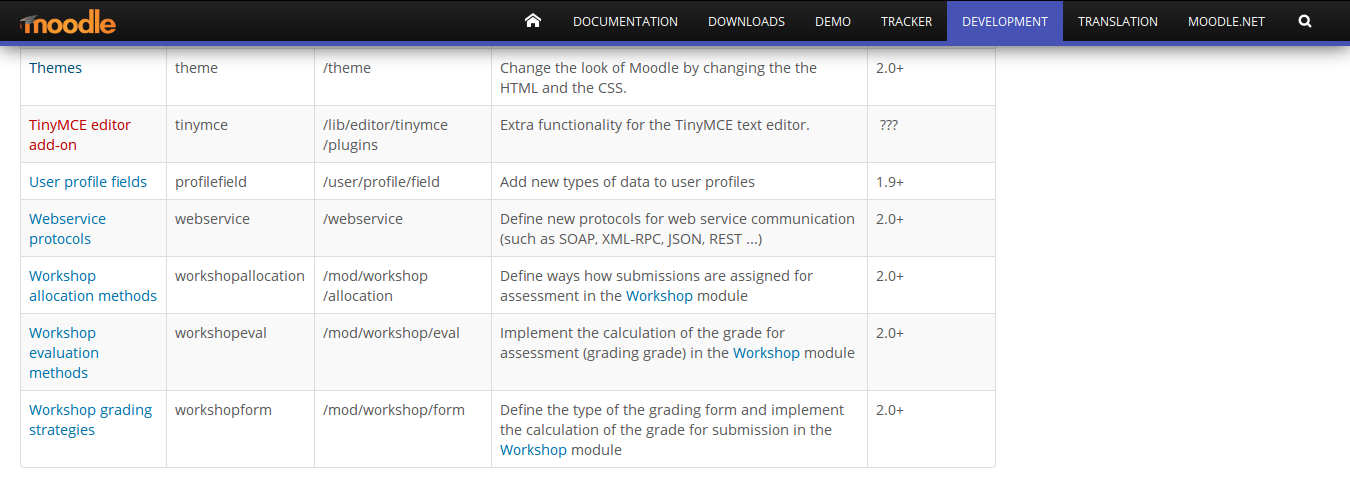Click the '/theme' path cell
The image size is (1350, 495).
[403, 77]
